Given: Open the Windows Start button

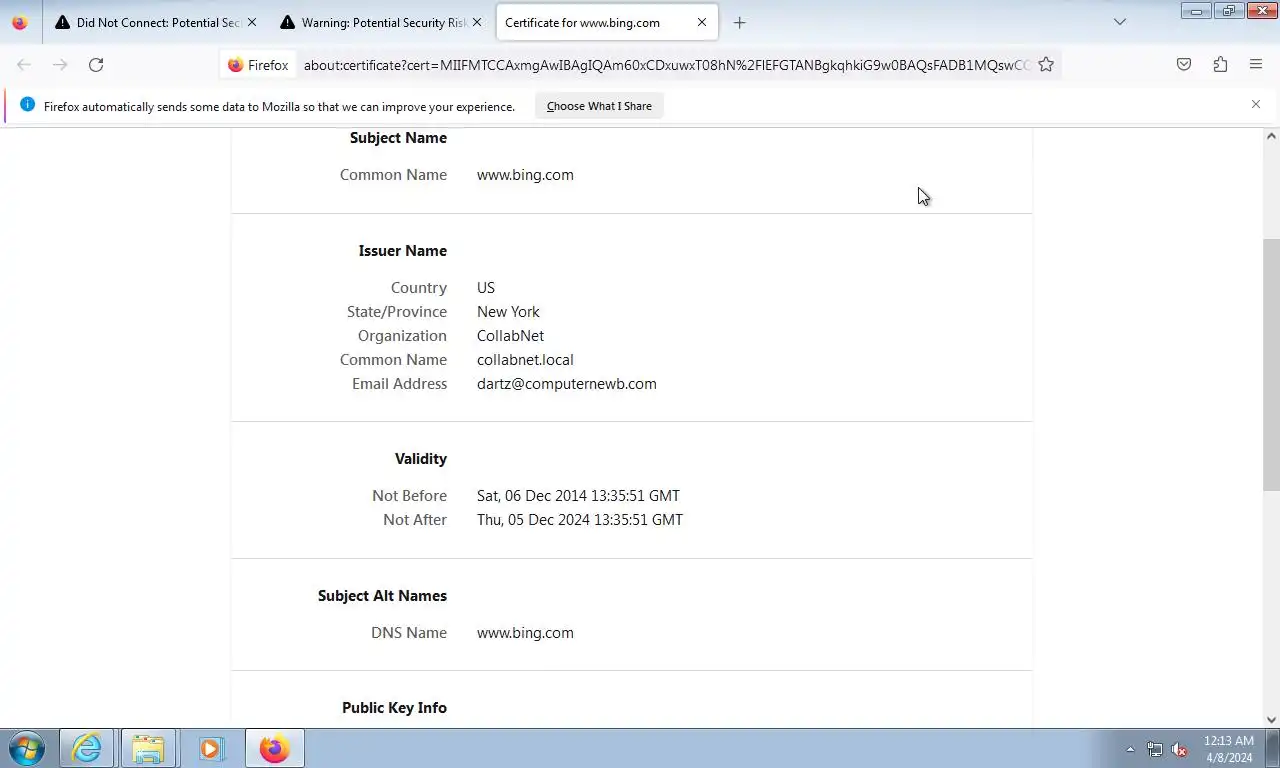Looking at the screenshot, I should coord(27,748).
